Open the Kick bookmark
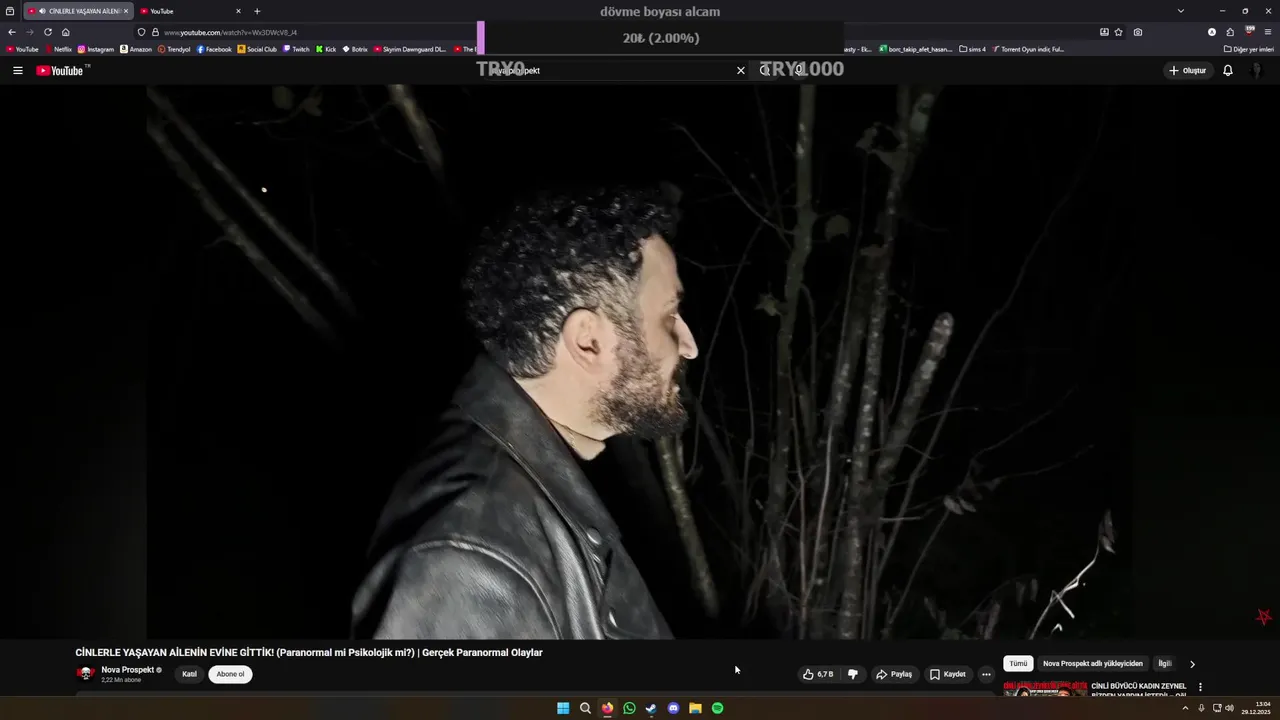 click(326, 49)
